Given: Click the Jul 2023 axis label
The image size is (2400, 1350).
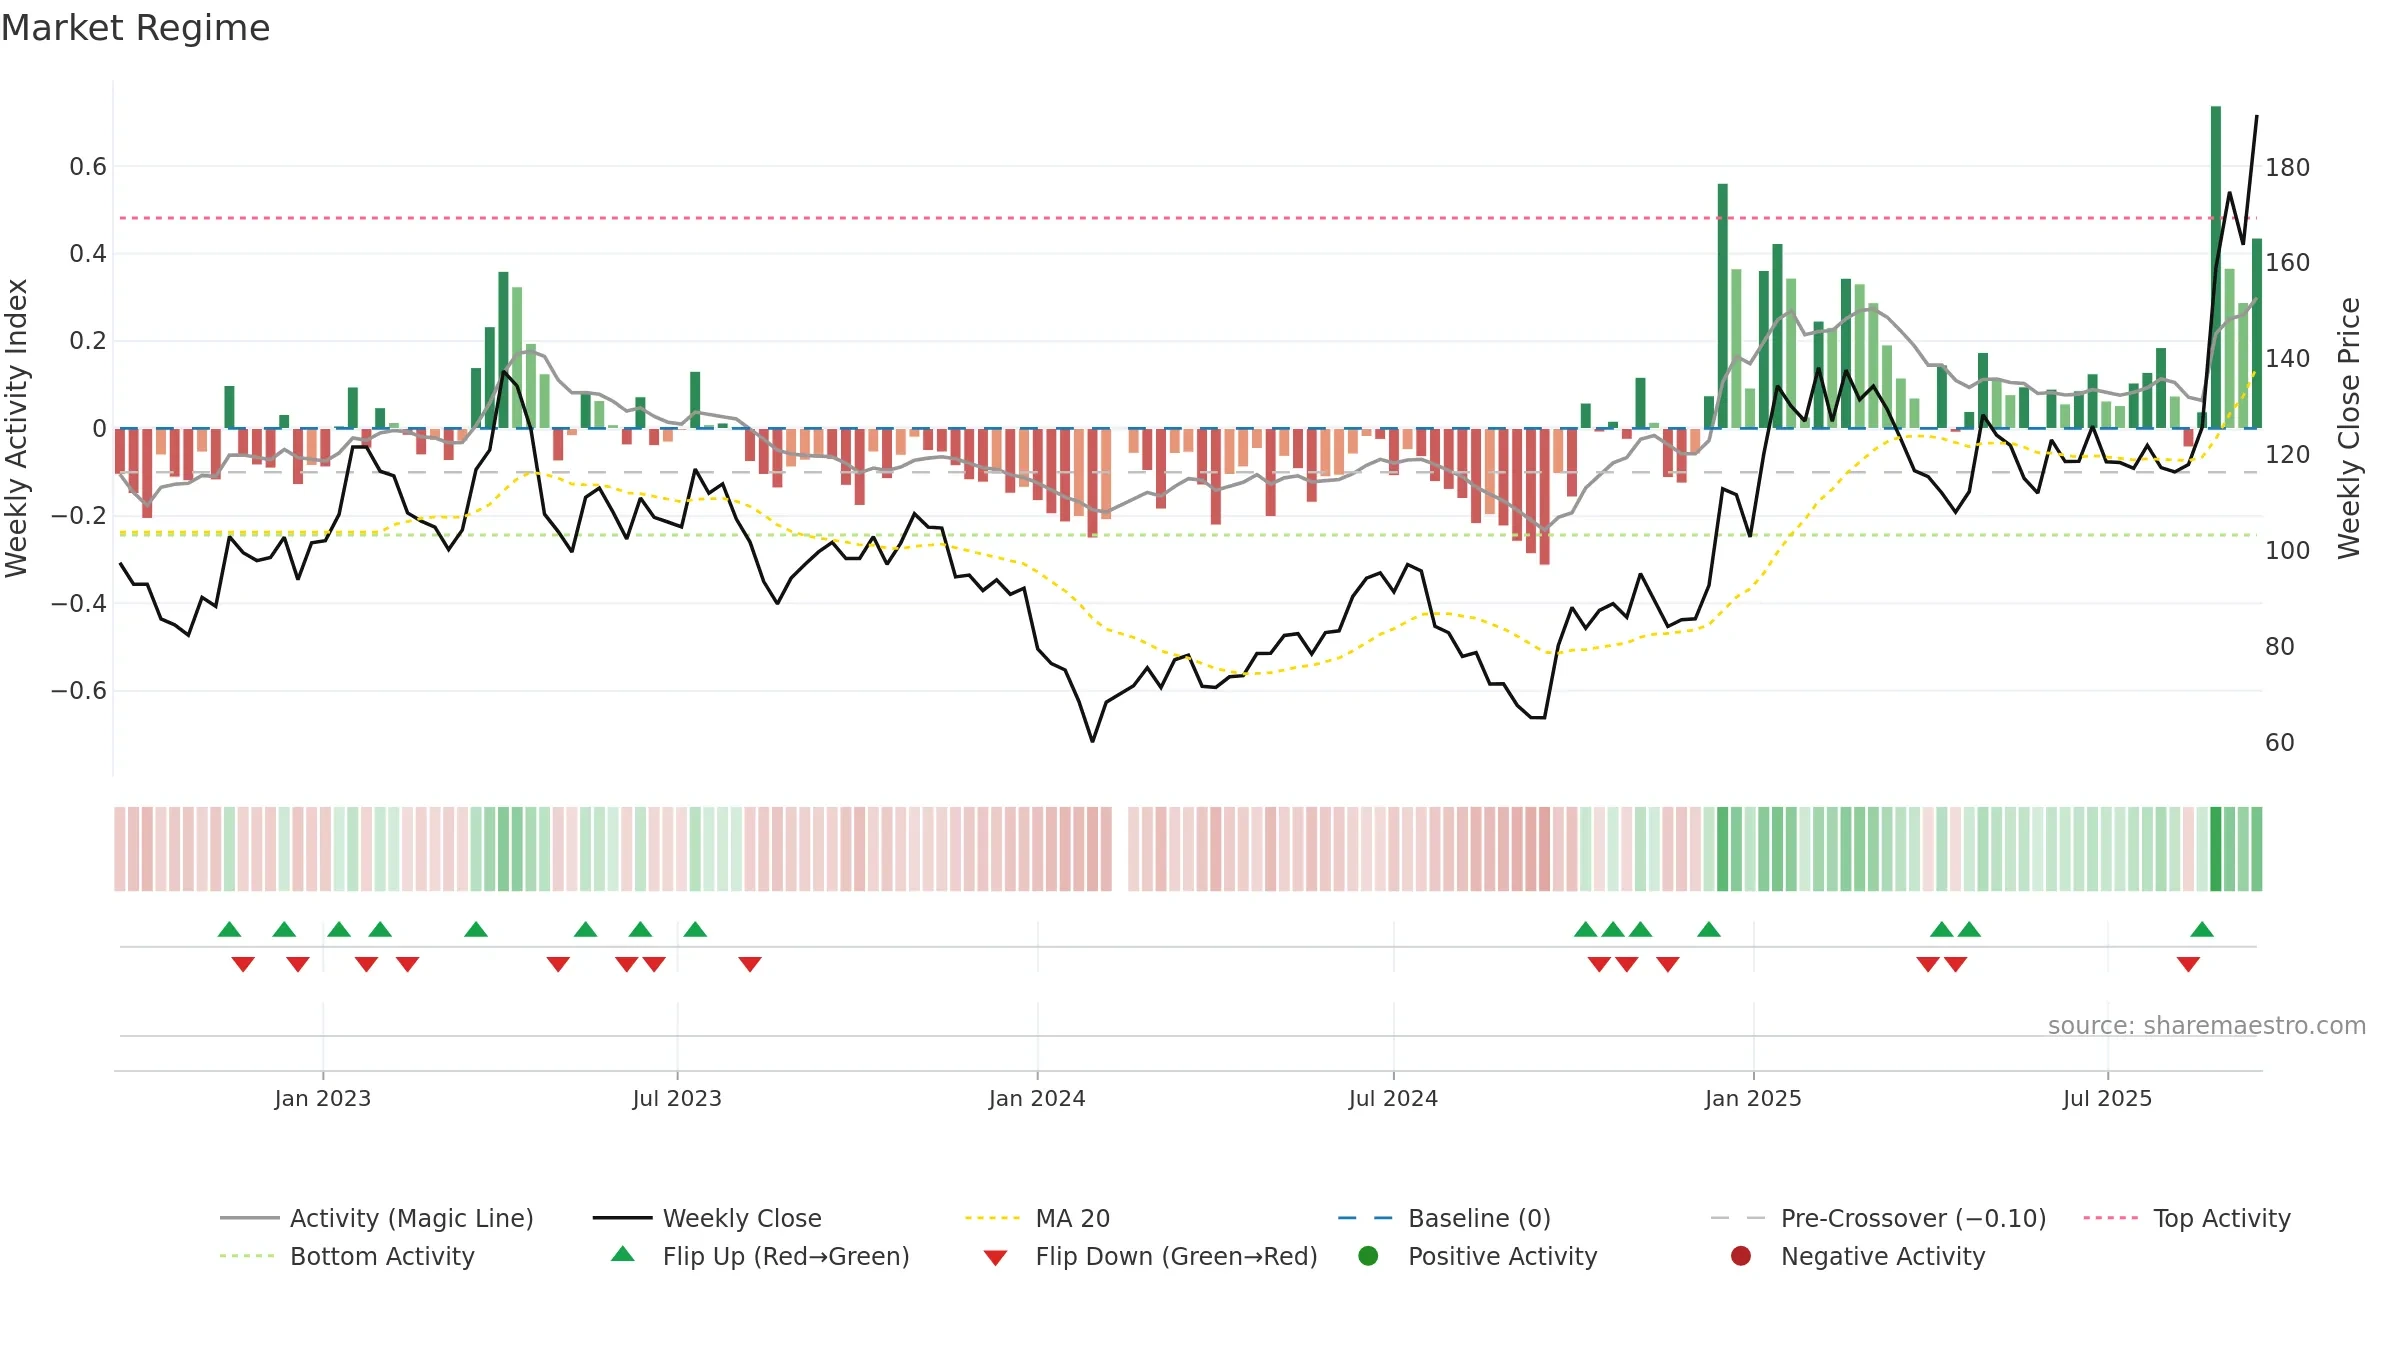Looking at the screenshot, I should [677, 1098].
